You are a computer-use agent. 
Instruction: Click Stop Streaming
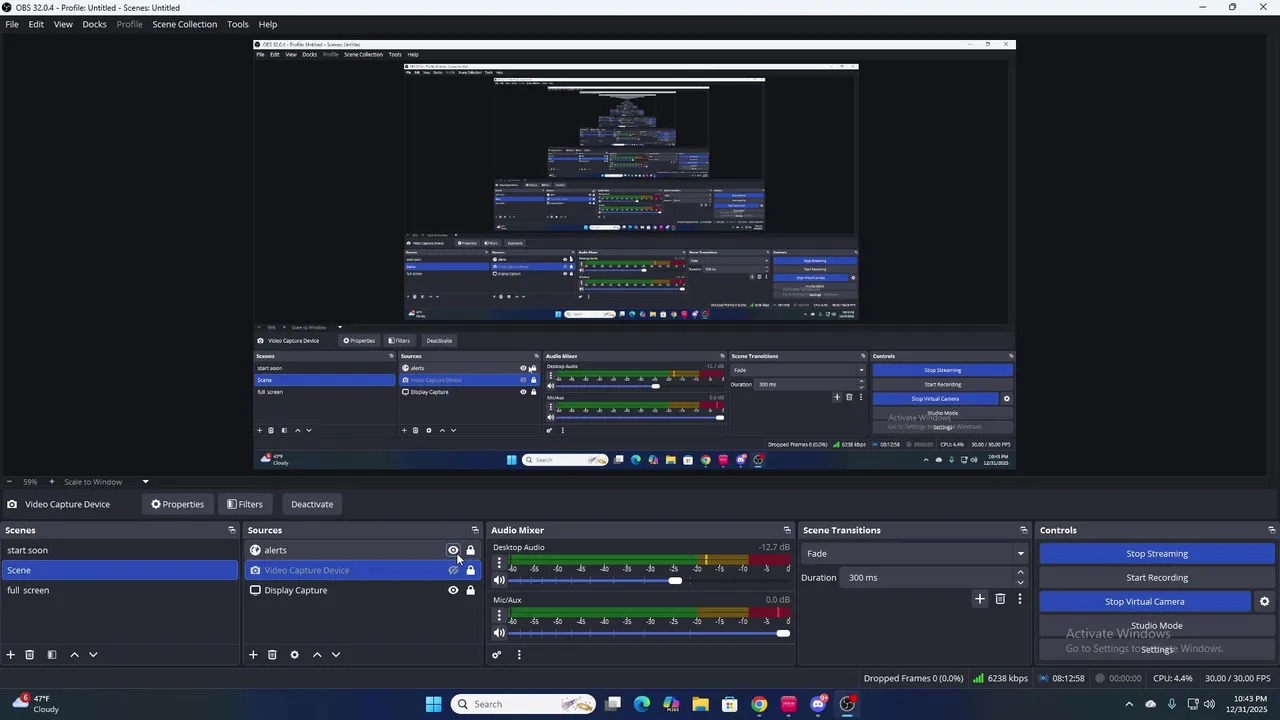pyautogui.click(x=1157, y=554)
